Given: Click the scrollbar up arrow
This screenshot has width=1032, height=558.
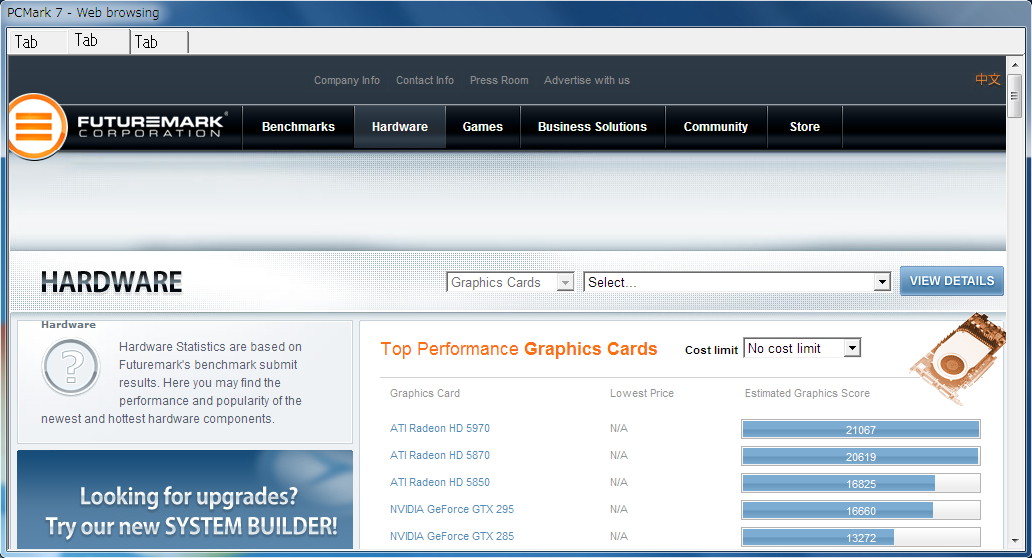Looking at the screenshot, I should pyautogui.click(x=1014, y=64).
